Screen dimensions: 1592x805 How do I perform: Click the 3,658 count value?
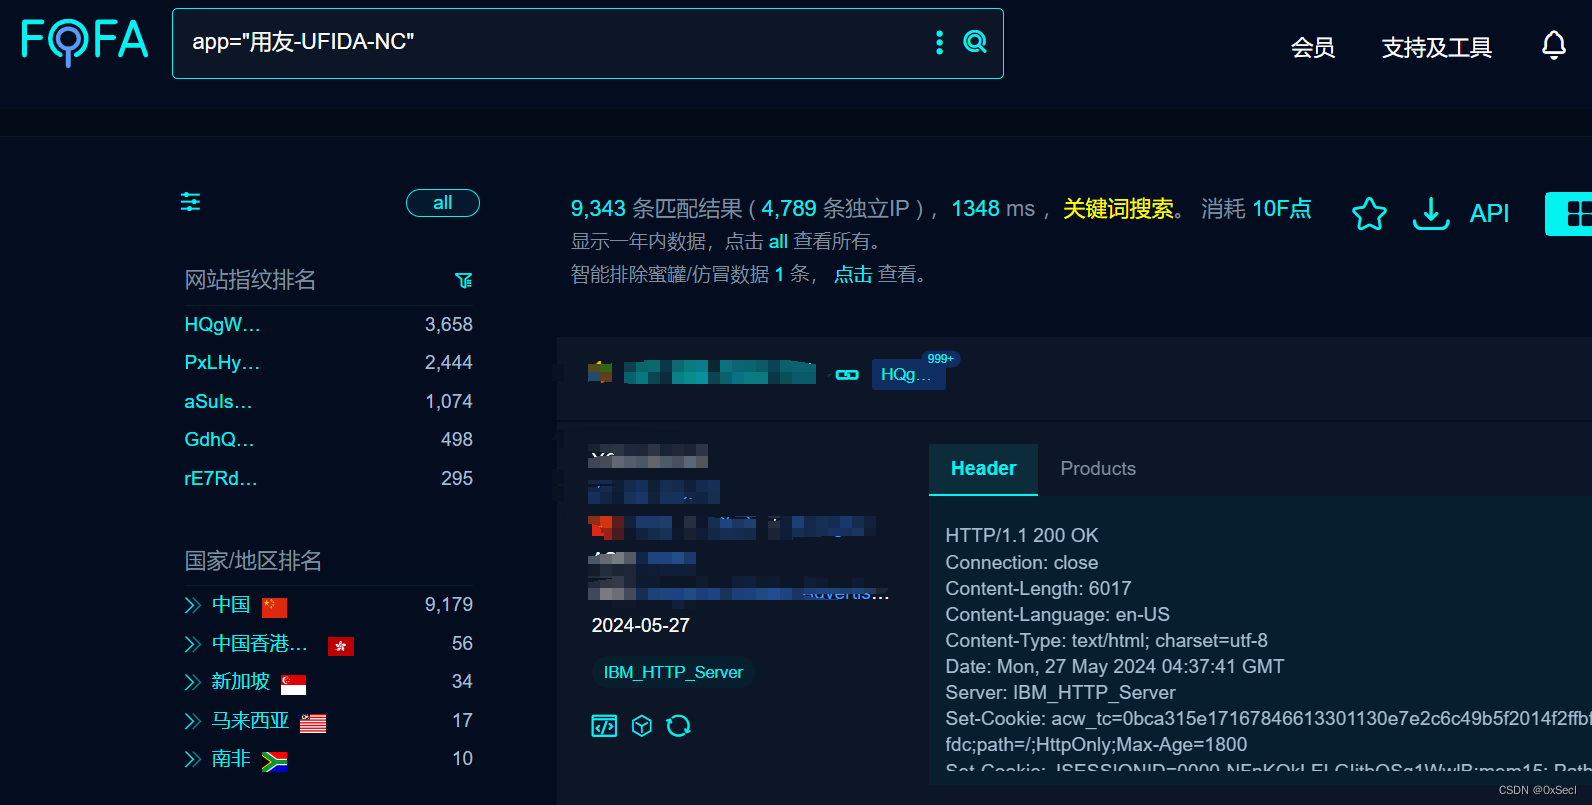(x=449, y=325)
